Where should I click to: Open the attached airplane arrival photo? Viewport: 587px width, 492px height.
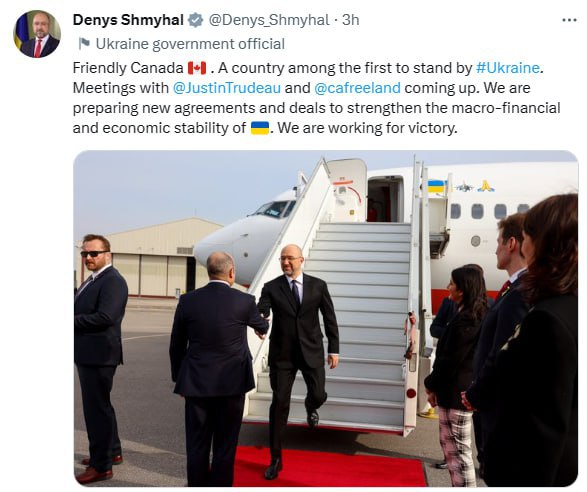point(326,319)
